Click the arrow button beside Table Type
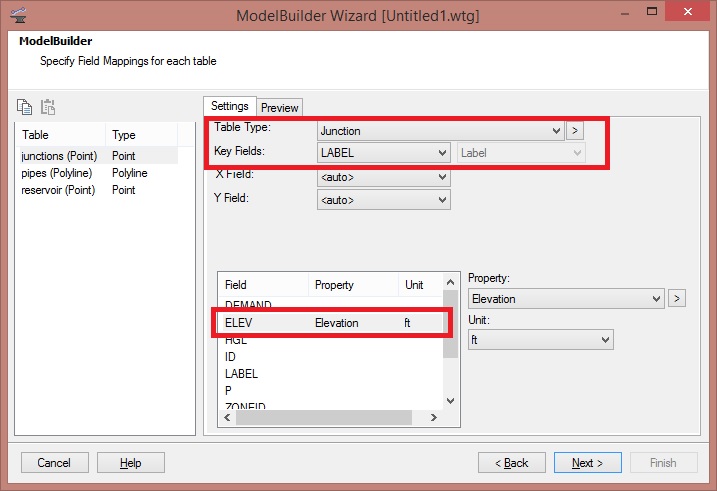 click(575, 131)
